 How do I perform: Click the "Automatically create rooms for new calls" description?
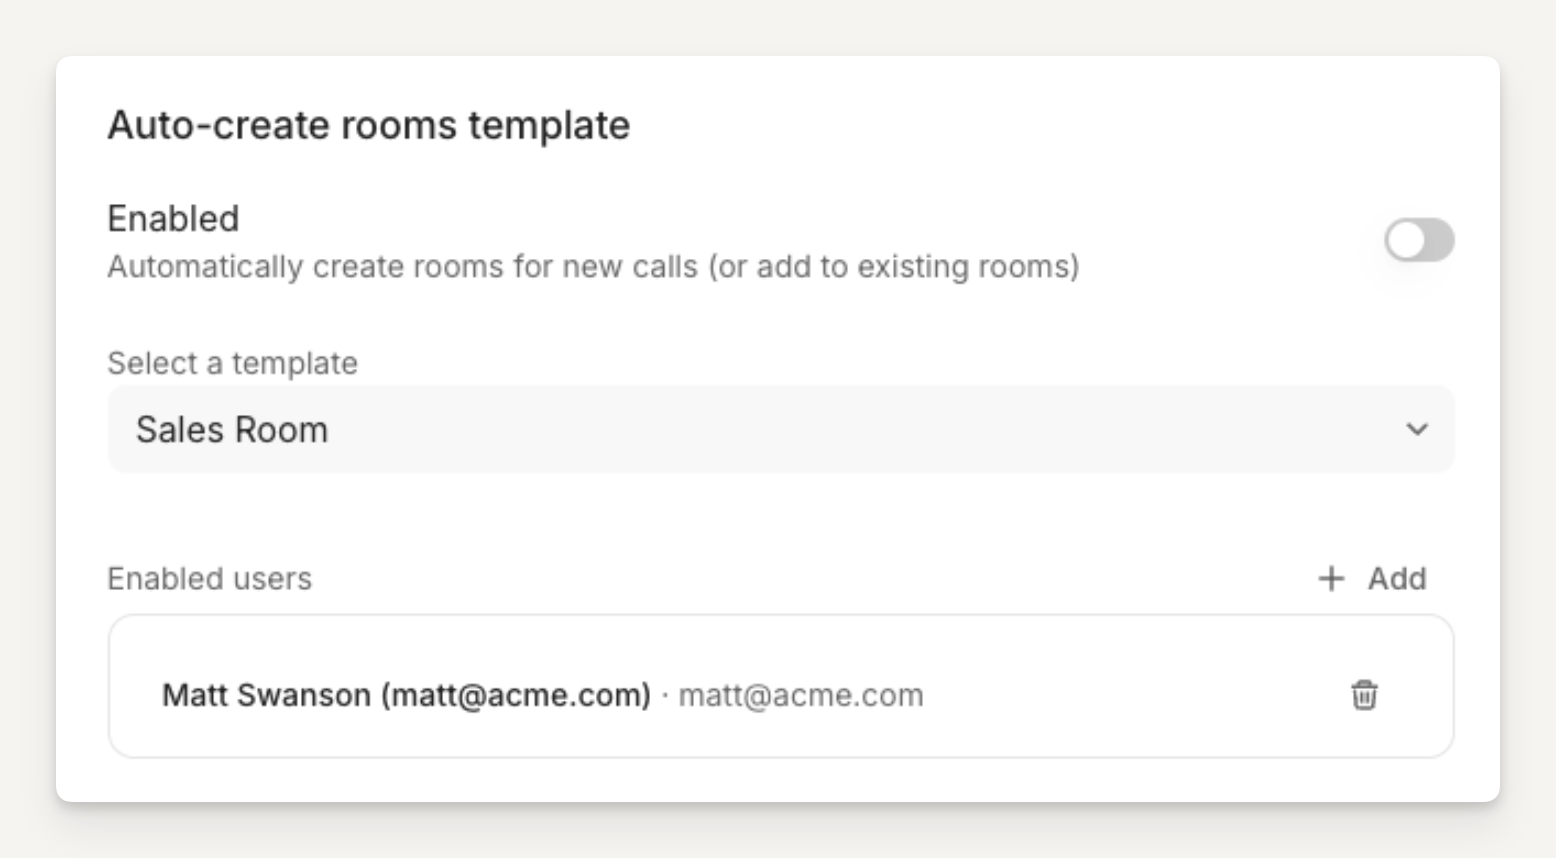pos(402,267)
